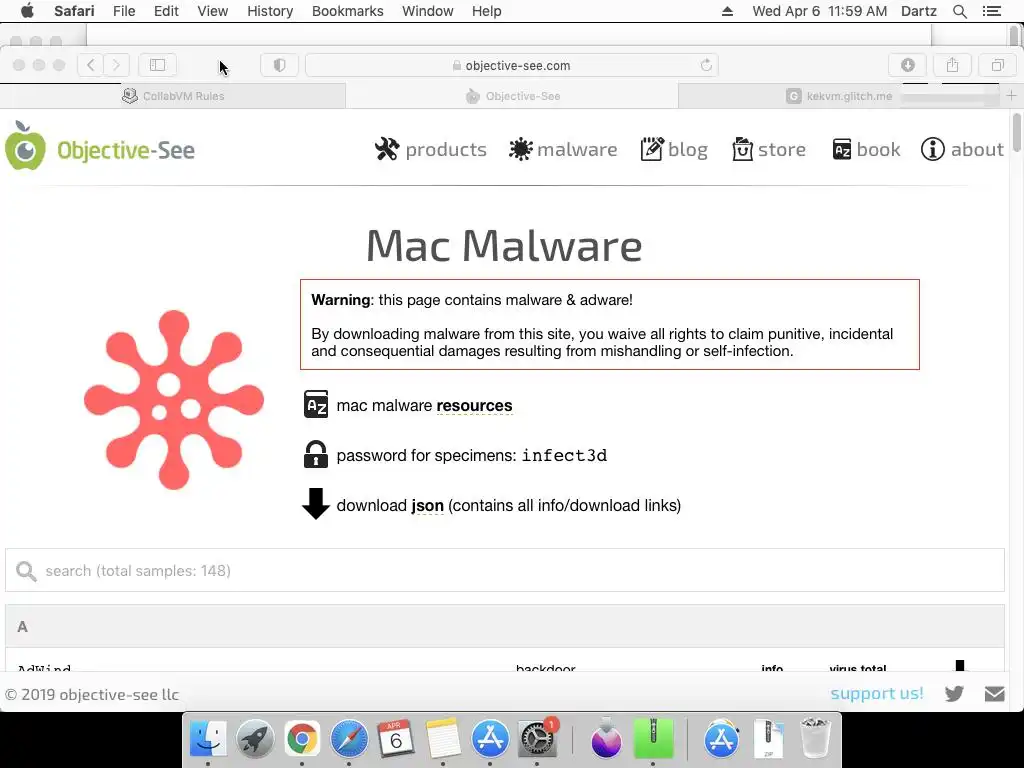Image resolution: width=1024 pixels, height=768 pixels.
Task: Click the password padlock icon
Action: 316,454
